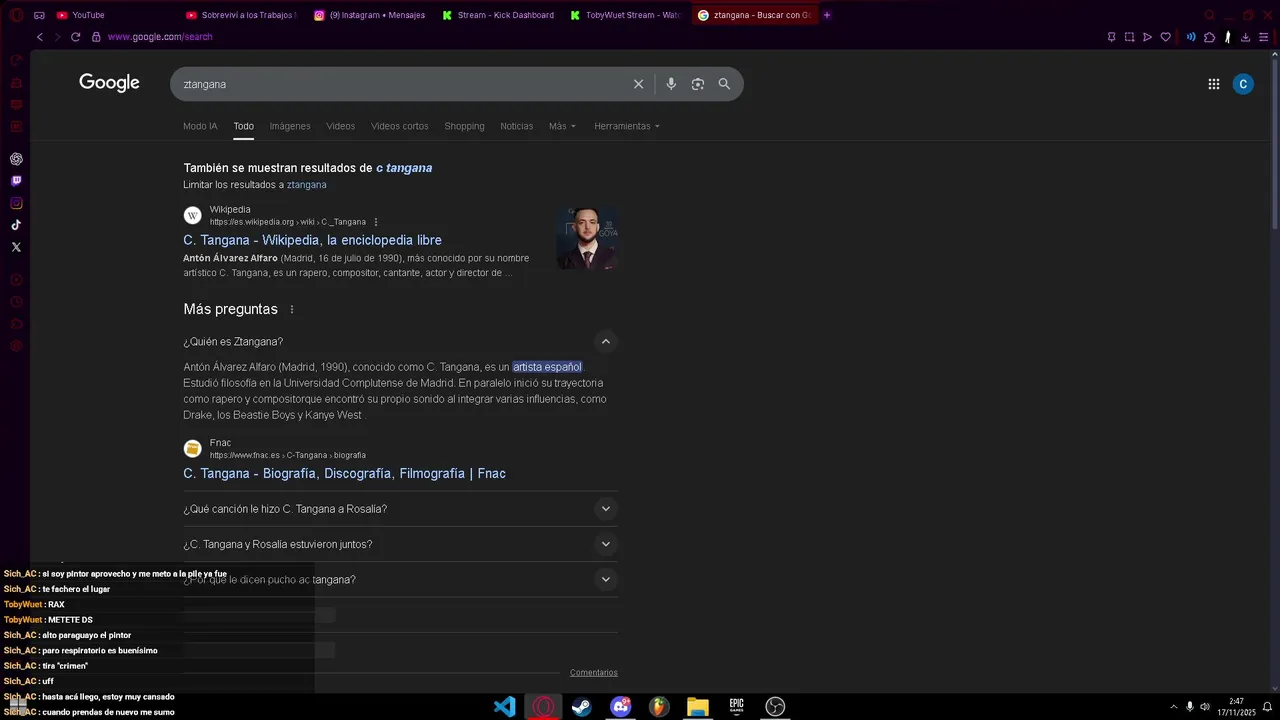Switch to Instagram Mensajes browser tab

coord(369,15)
